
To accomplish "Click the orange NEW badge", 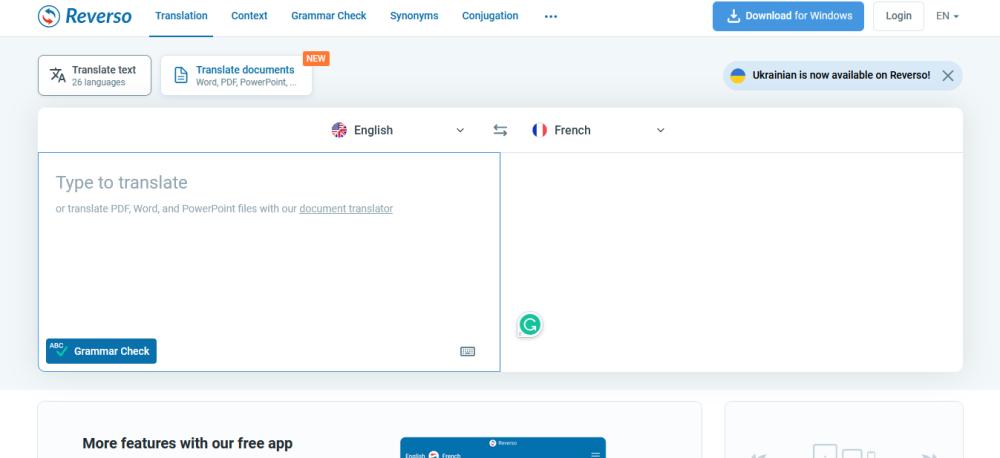I will 316,59.
